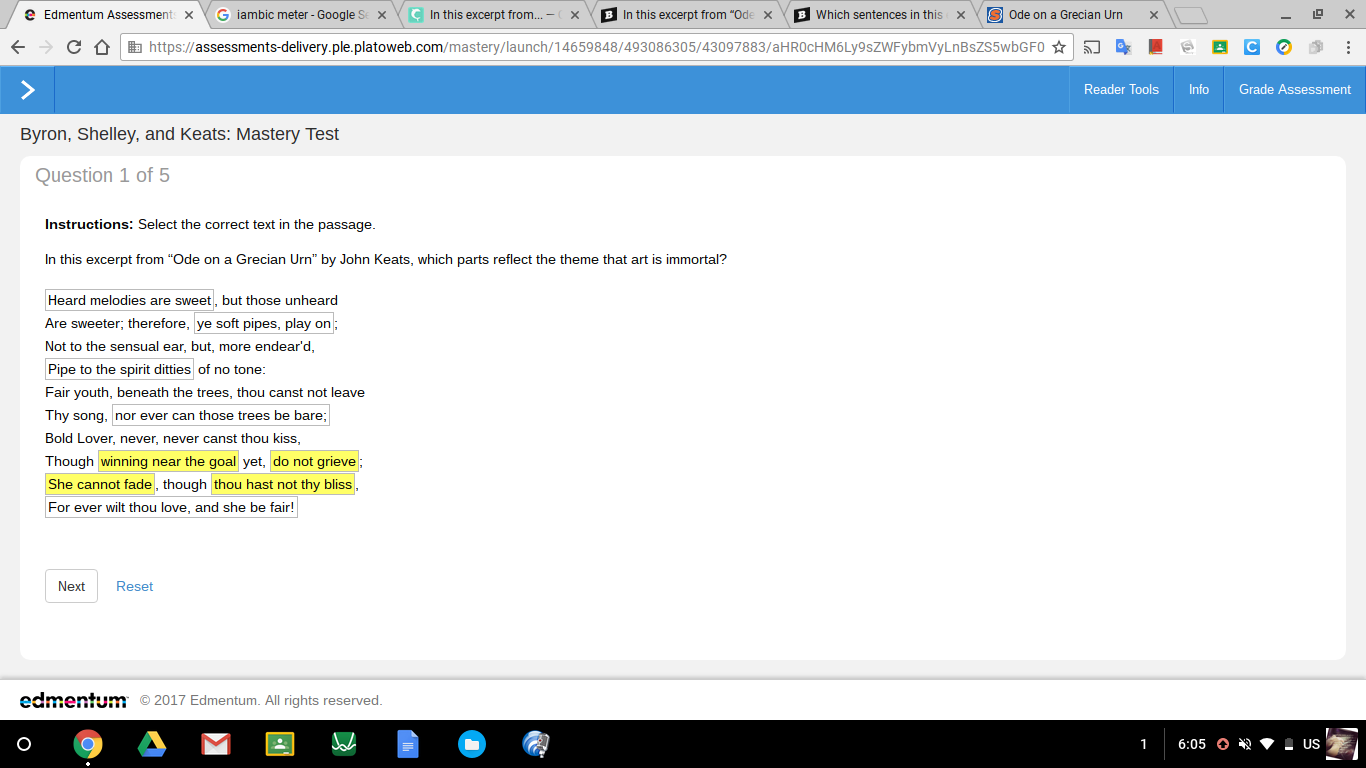Toggle the 'winning near the goal' selection
1366x768 pixels.
(x=168, y=461)
